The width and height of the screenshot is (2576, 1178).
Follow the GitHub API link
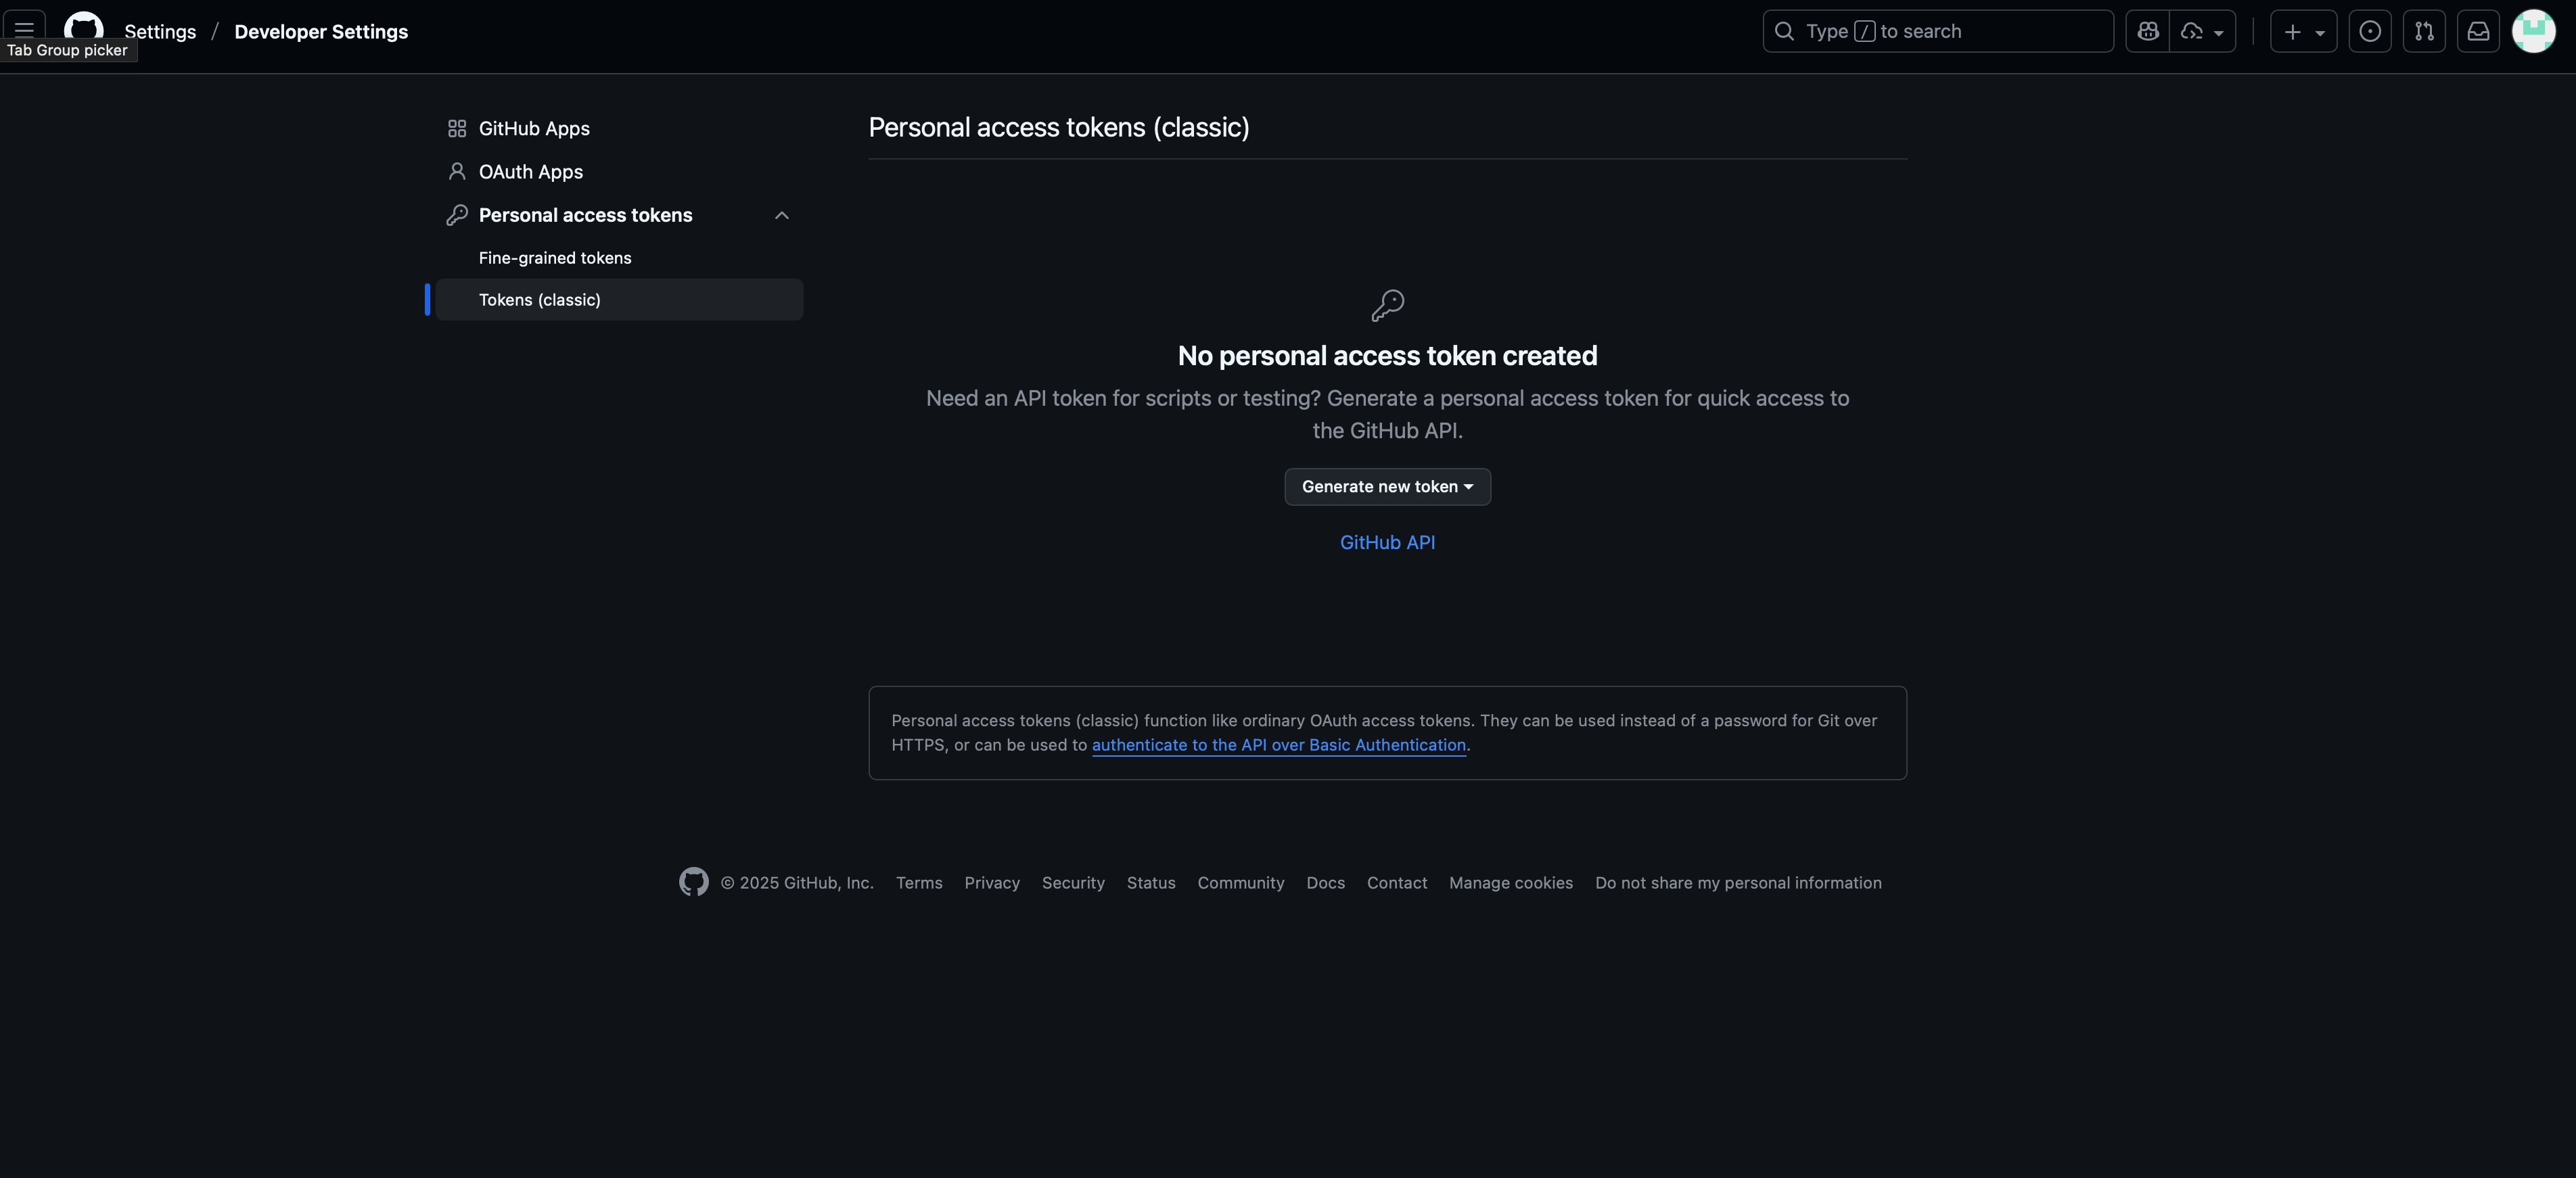(x=1387, y=542)
